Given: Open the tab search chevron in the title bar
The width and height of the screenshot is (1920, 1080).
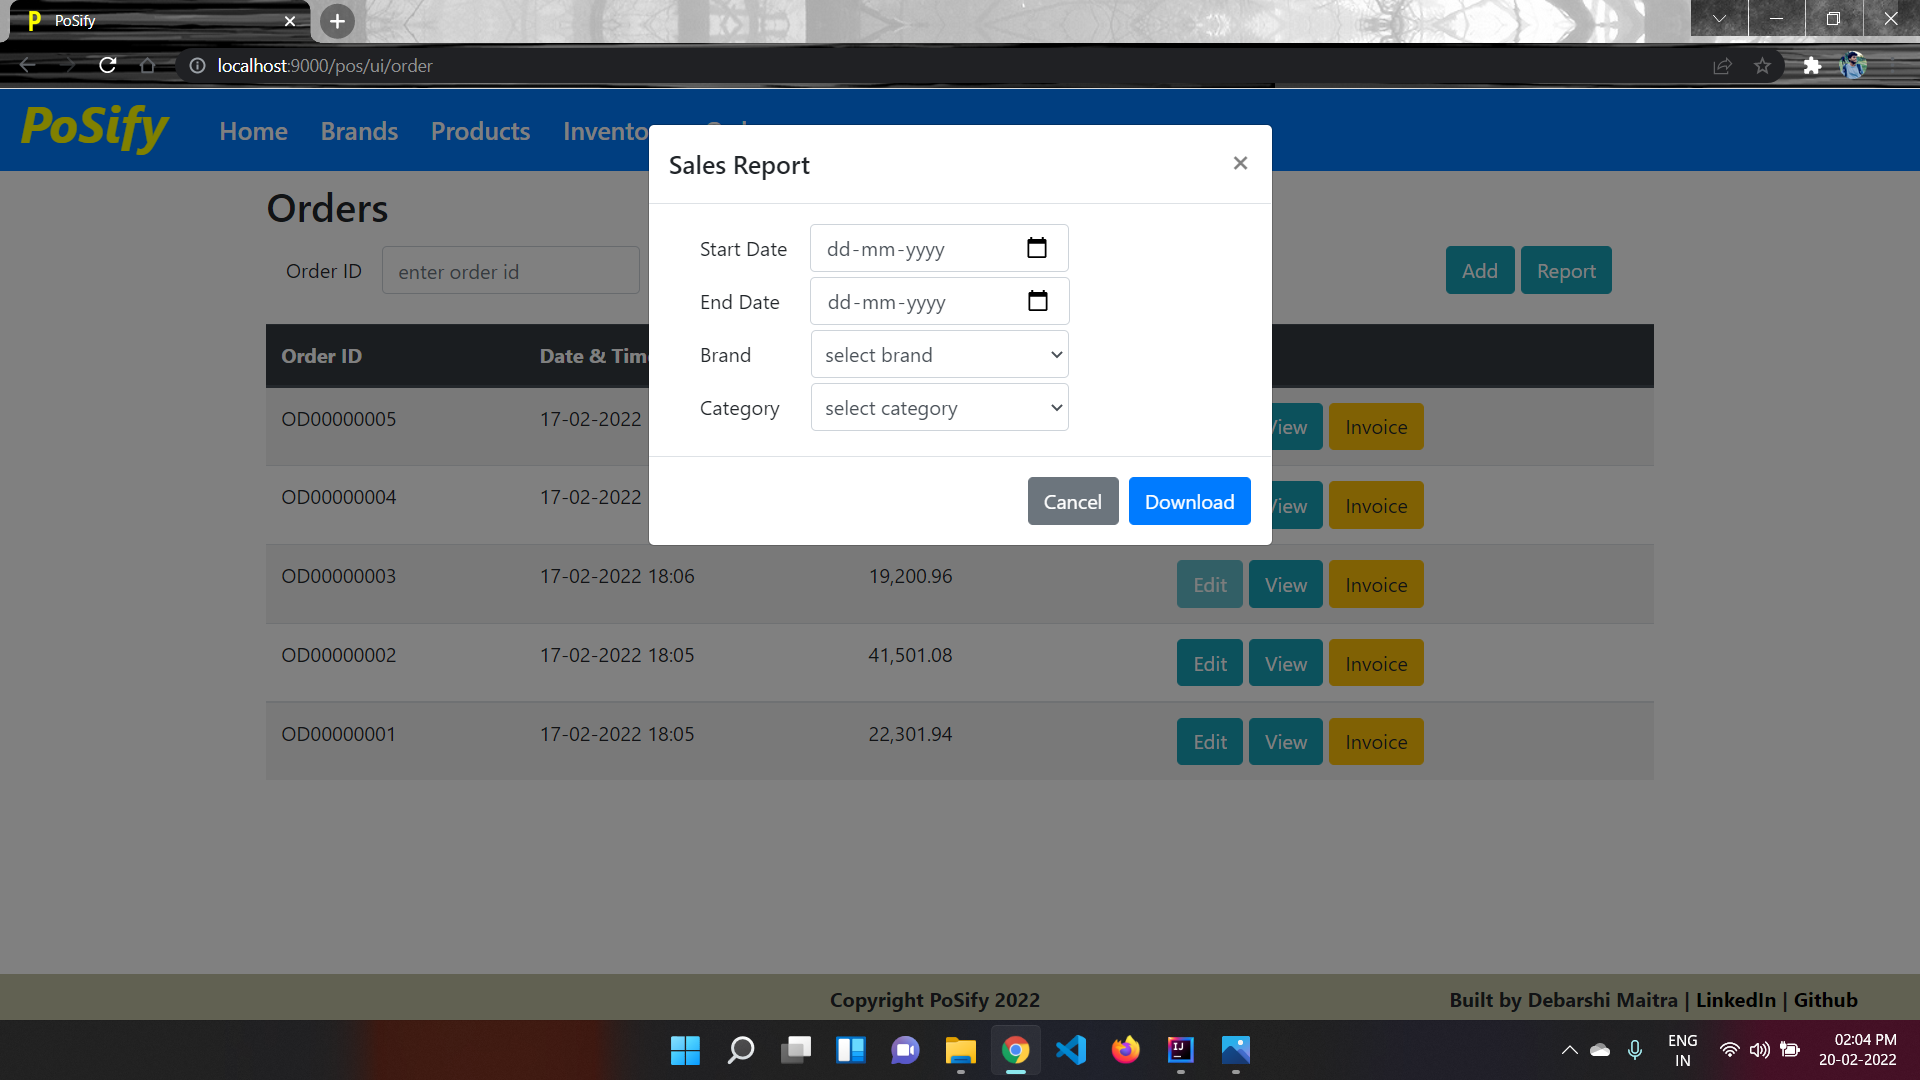Looking at the screenshot, I should (1719, 18).
